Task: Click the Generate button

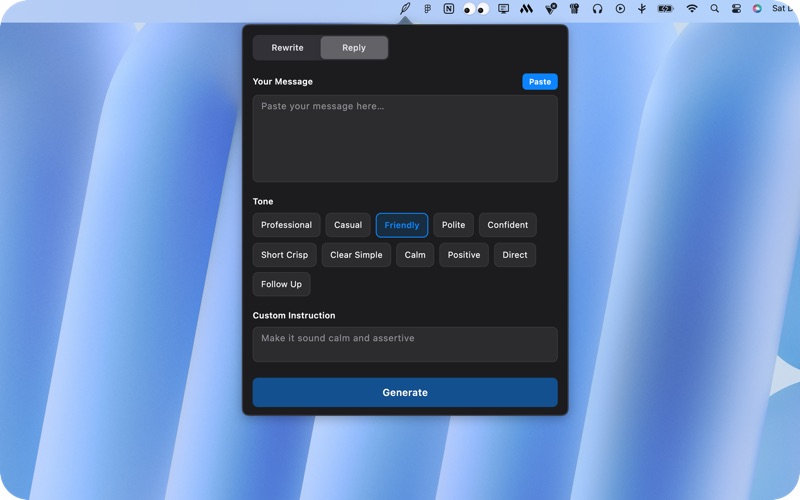Action: pyautogui.click(x=405, y=392)
